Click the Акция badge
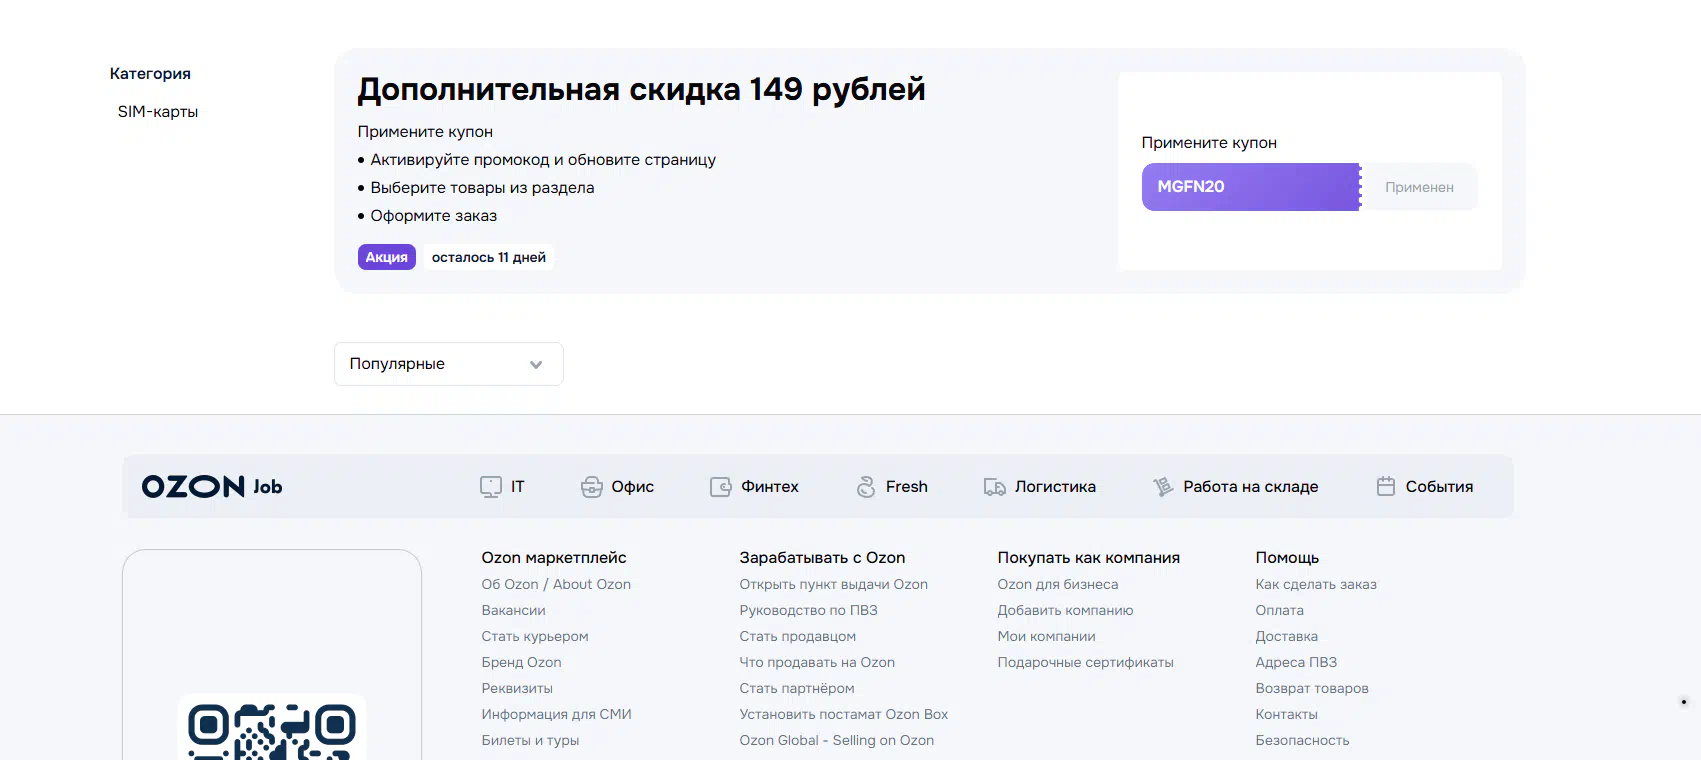 [x=387, y=257]
